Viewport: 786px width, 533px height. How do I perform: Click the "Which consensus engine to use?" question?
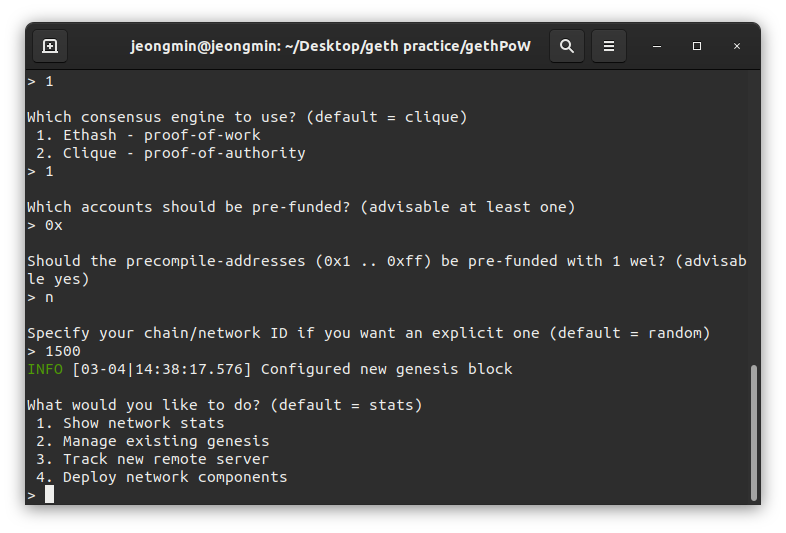point(247,117)
